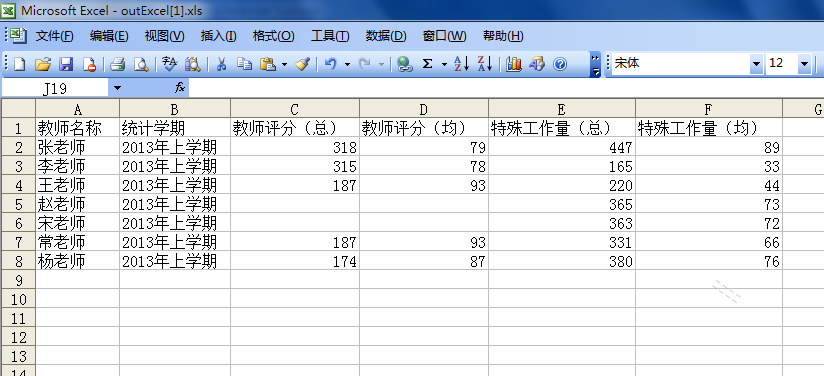Insert a hyperlink with globe icon
The width and height of the screenshot is (824, 376).
coord(404,64)
